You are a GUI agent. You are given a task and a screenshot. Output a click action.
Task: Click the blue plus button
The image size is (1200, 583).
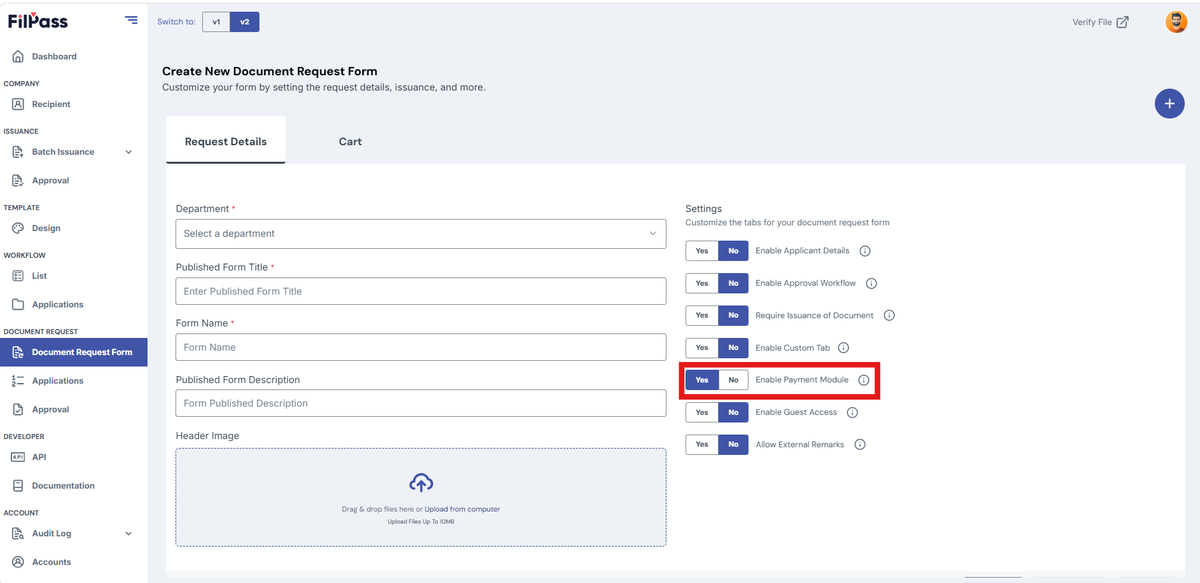(1169, 103)
